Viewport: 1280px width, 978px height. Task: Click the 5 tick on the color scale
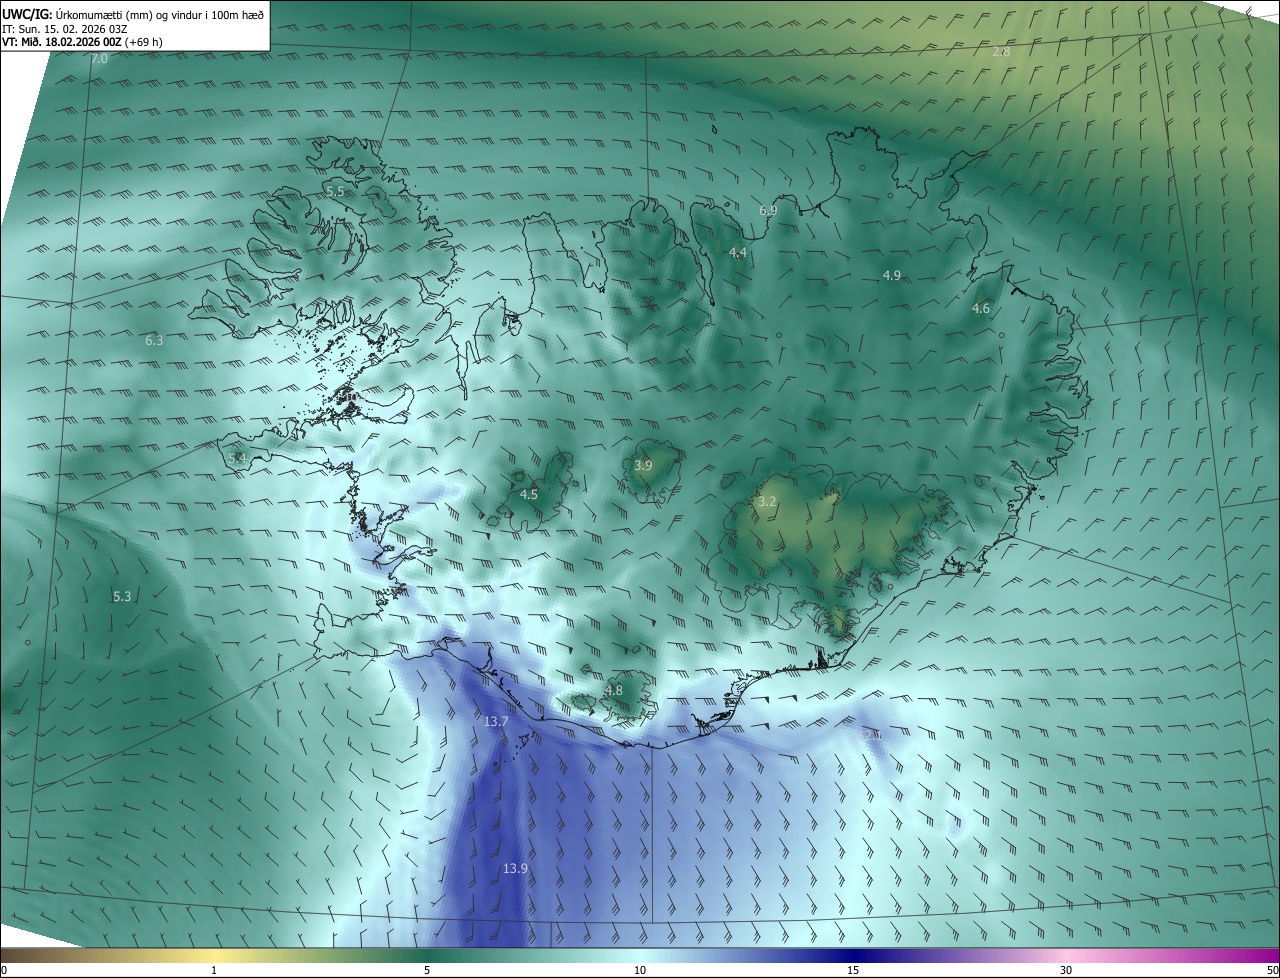click(427, 970)
